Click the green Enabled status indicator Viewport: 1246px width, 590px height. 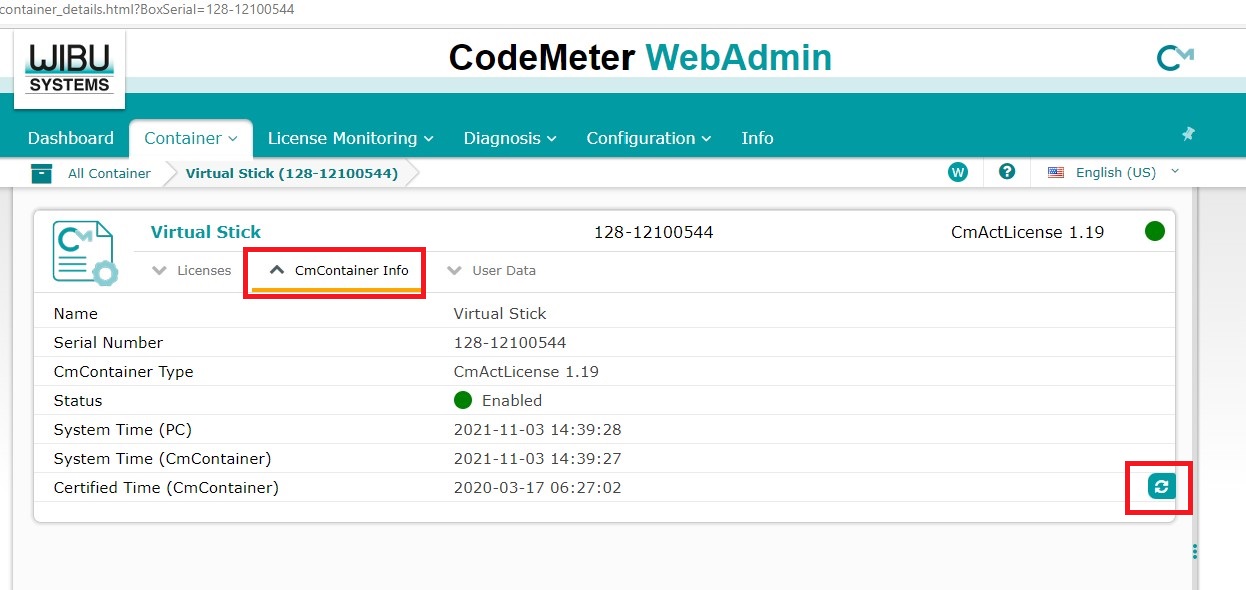pos(463,400)
